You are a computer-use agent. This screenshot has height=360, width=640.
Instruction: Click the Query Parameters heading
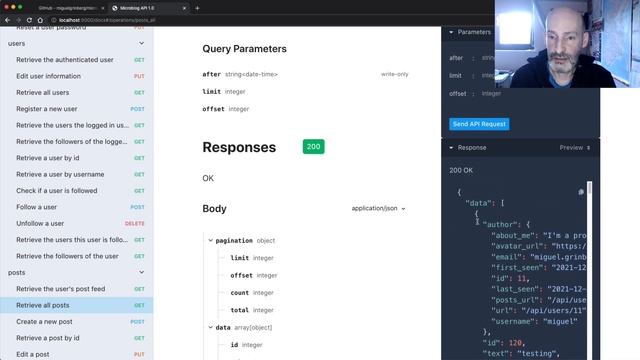pos(244,49)
